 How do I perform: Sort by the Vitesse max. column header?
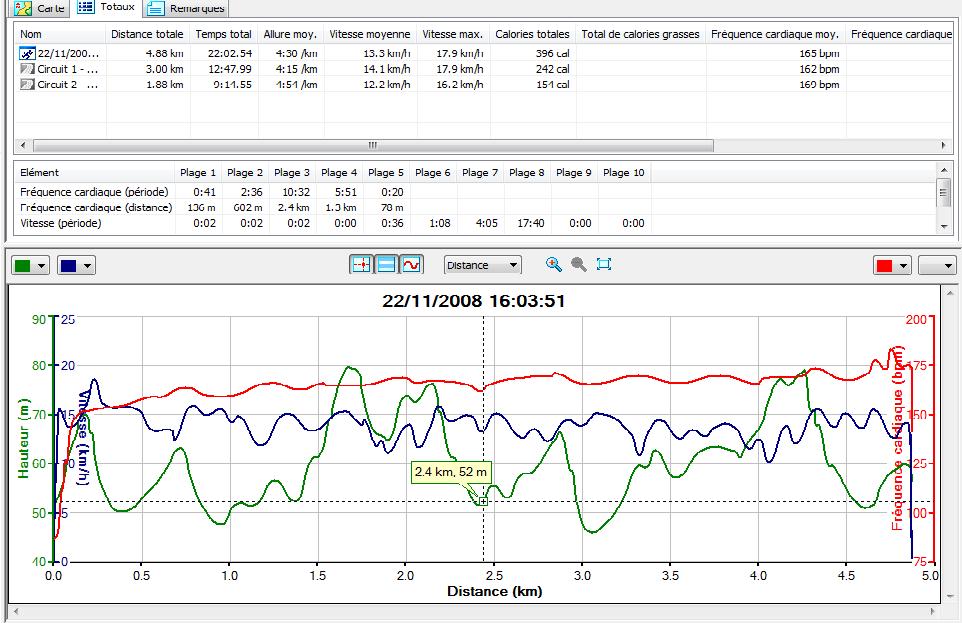click(x=453, y=34)
